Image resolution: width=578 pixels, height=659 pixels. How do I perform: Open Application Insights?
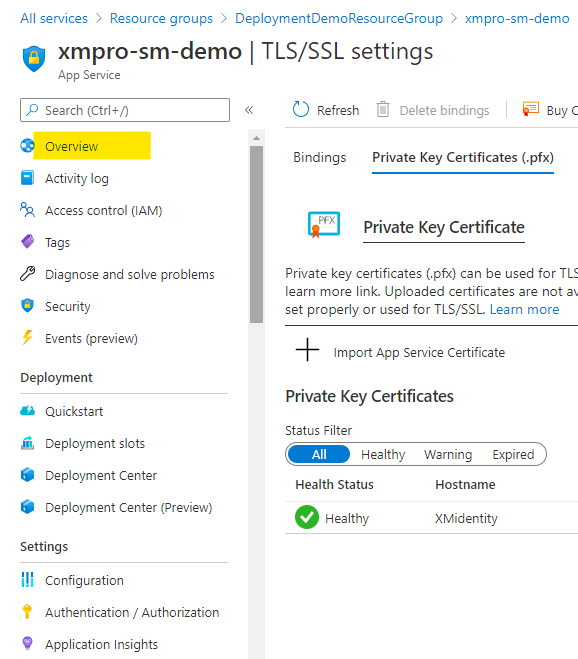[101, 644]
